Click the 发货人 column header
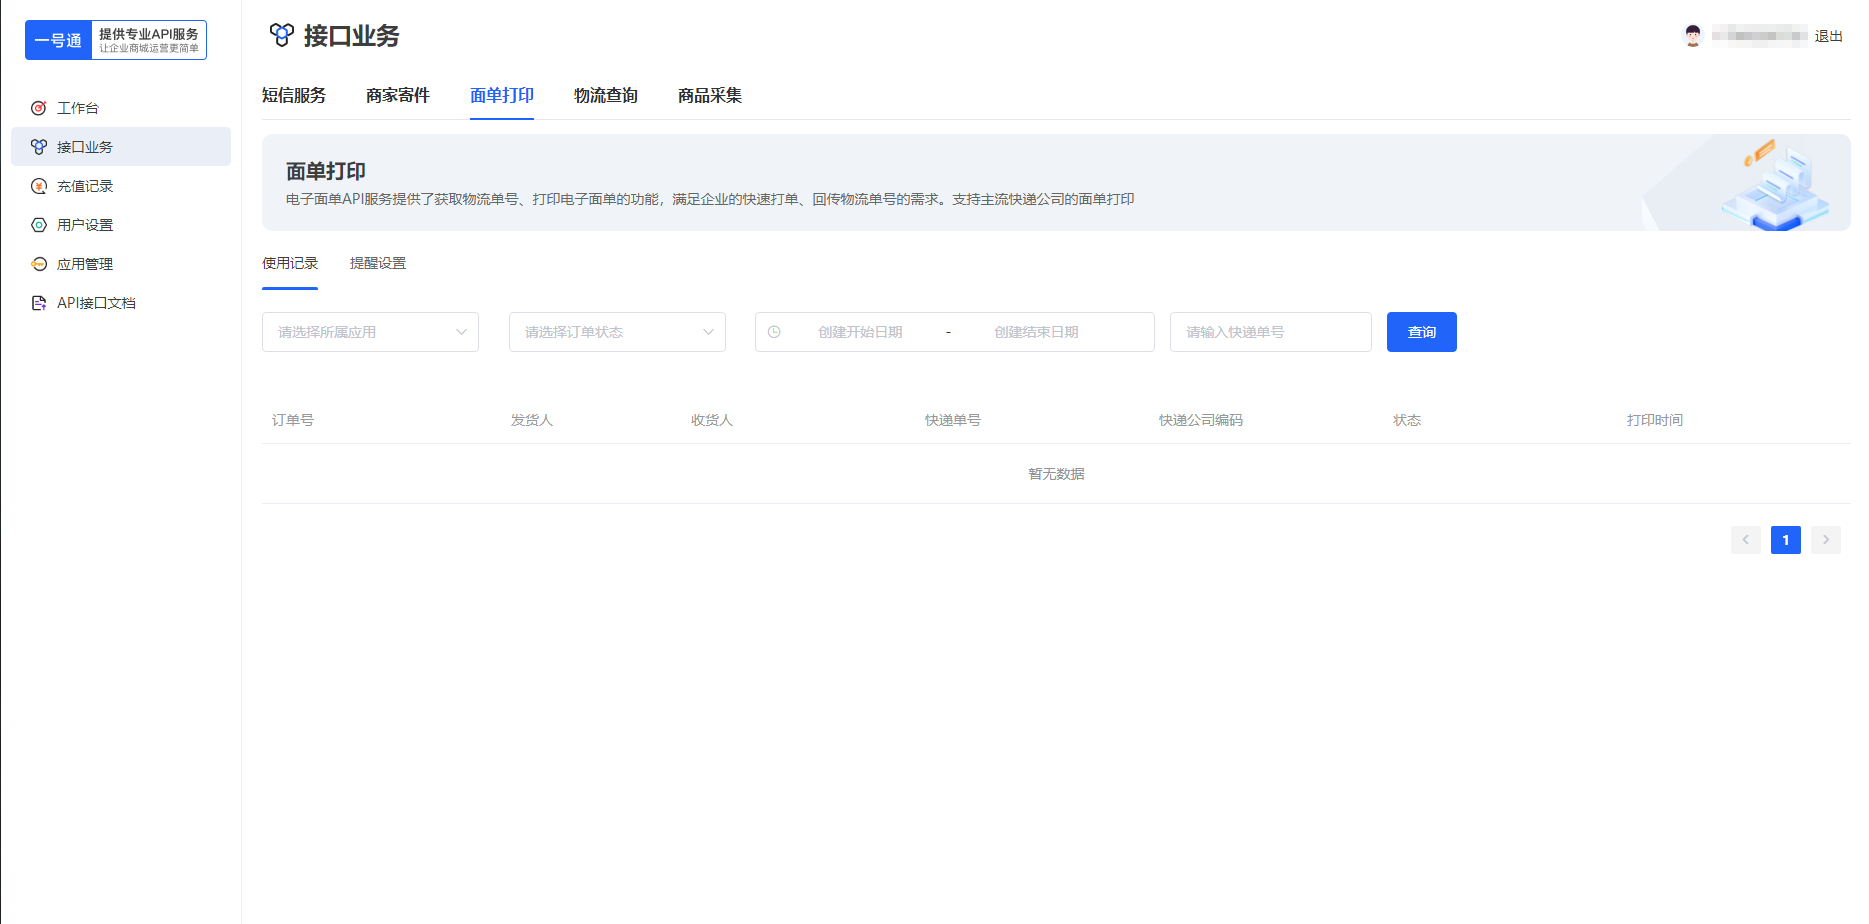Viewport: 1869px width, 924px height. point(532,420)
